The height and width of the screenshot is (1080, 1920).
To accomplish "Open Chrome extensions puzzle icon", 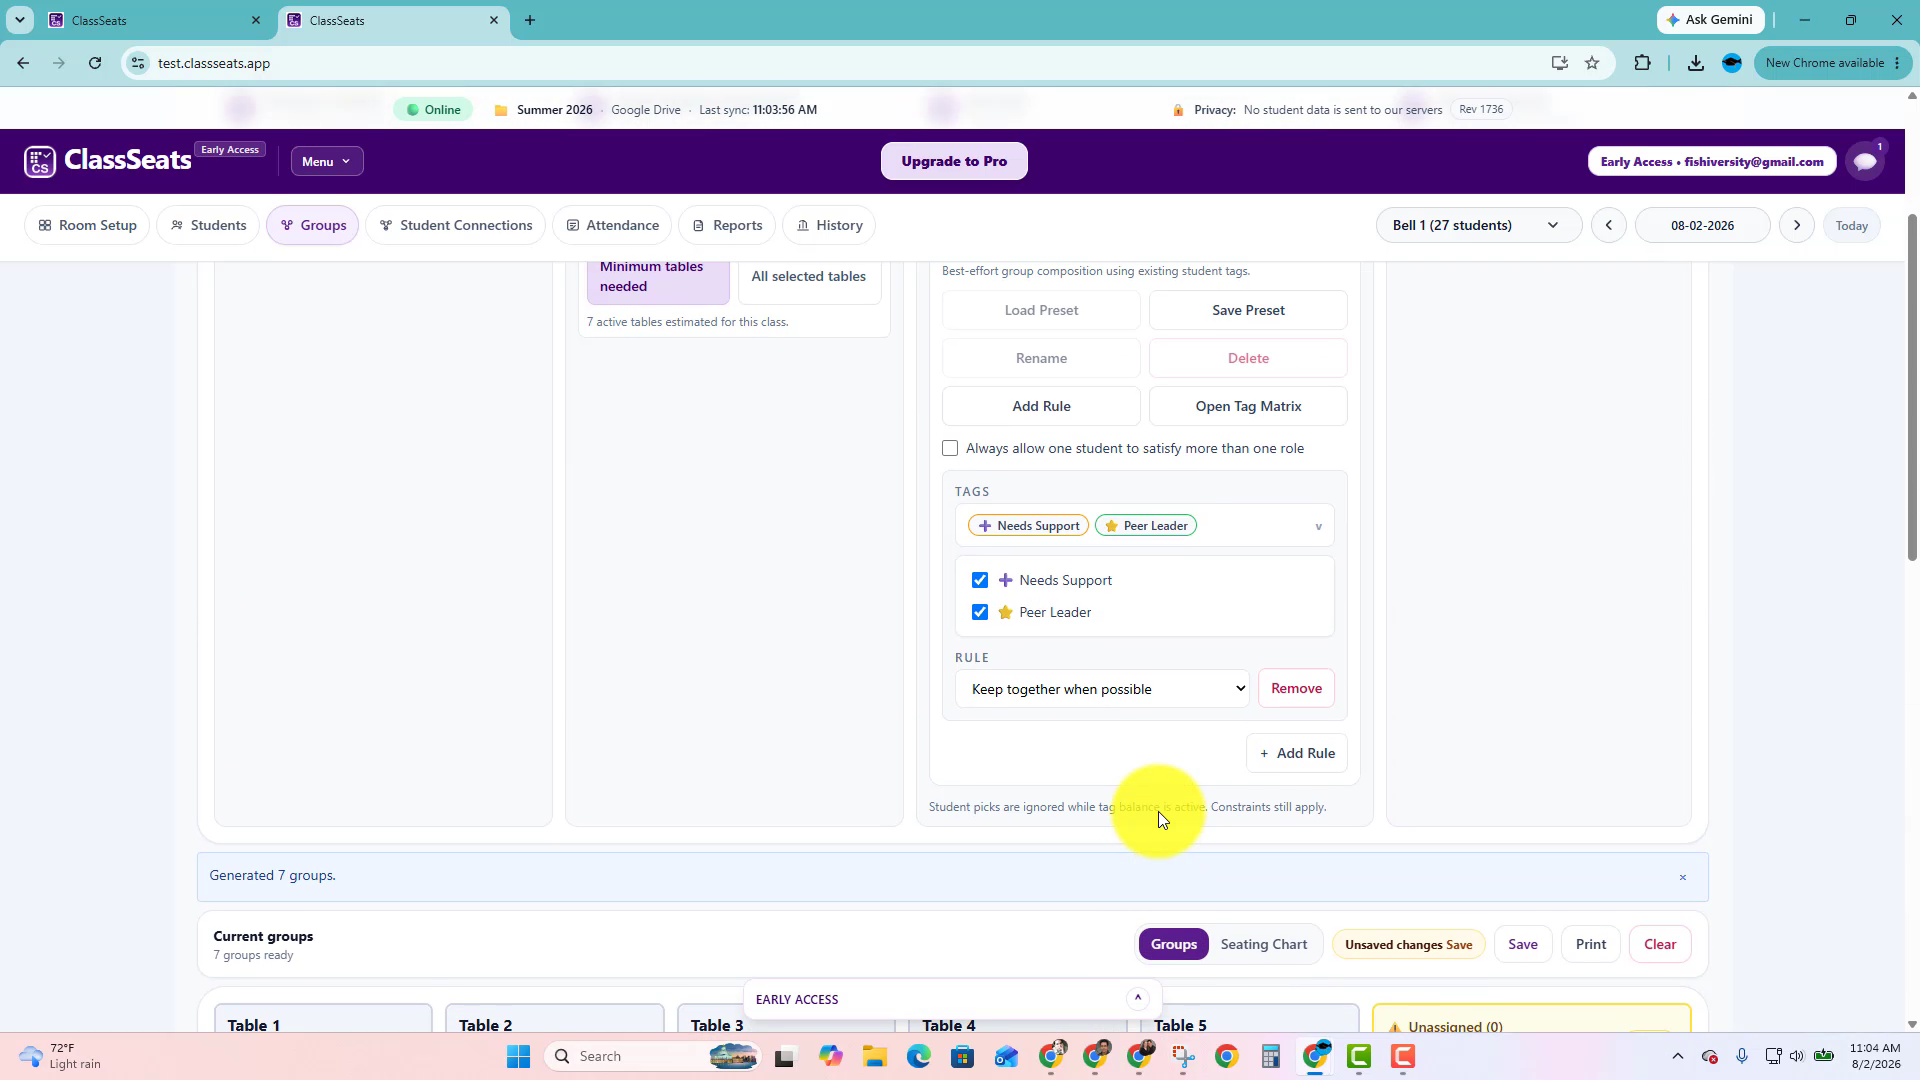I will click(1642, 63).
